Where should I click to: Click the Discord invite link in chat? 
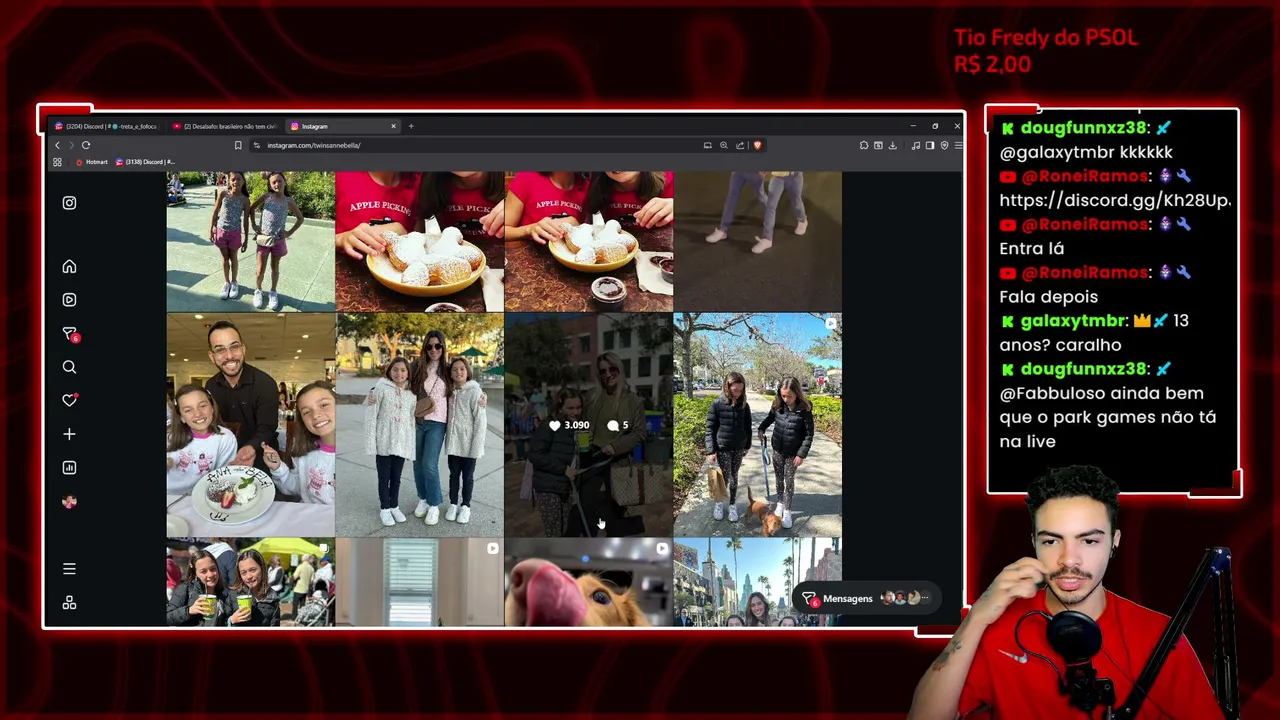pos(1115,200)
